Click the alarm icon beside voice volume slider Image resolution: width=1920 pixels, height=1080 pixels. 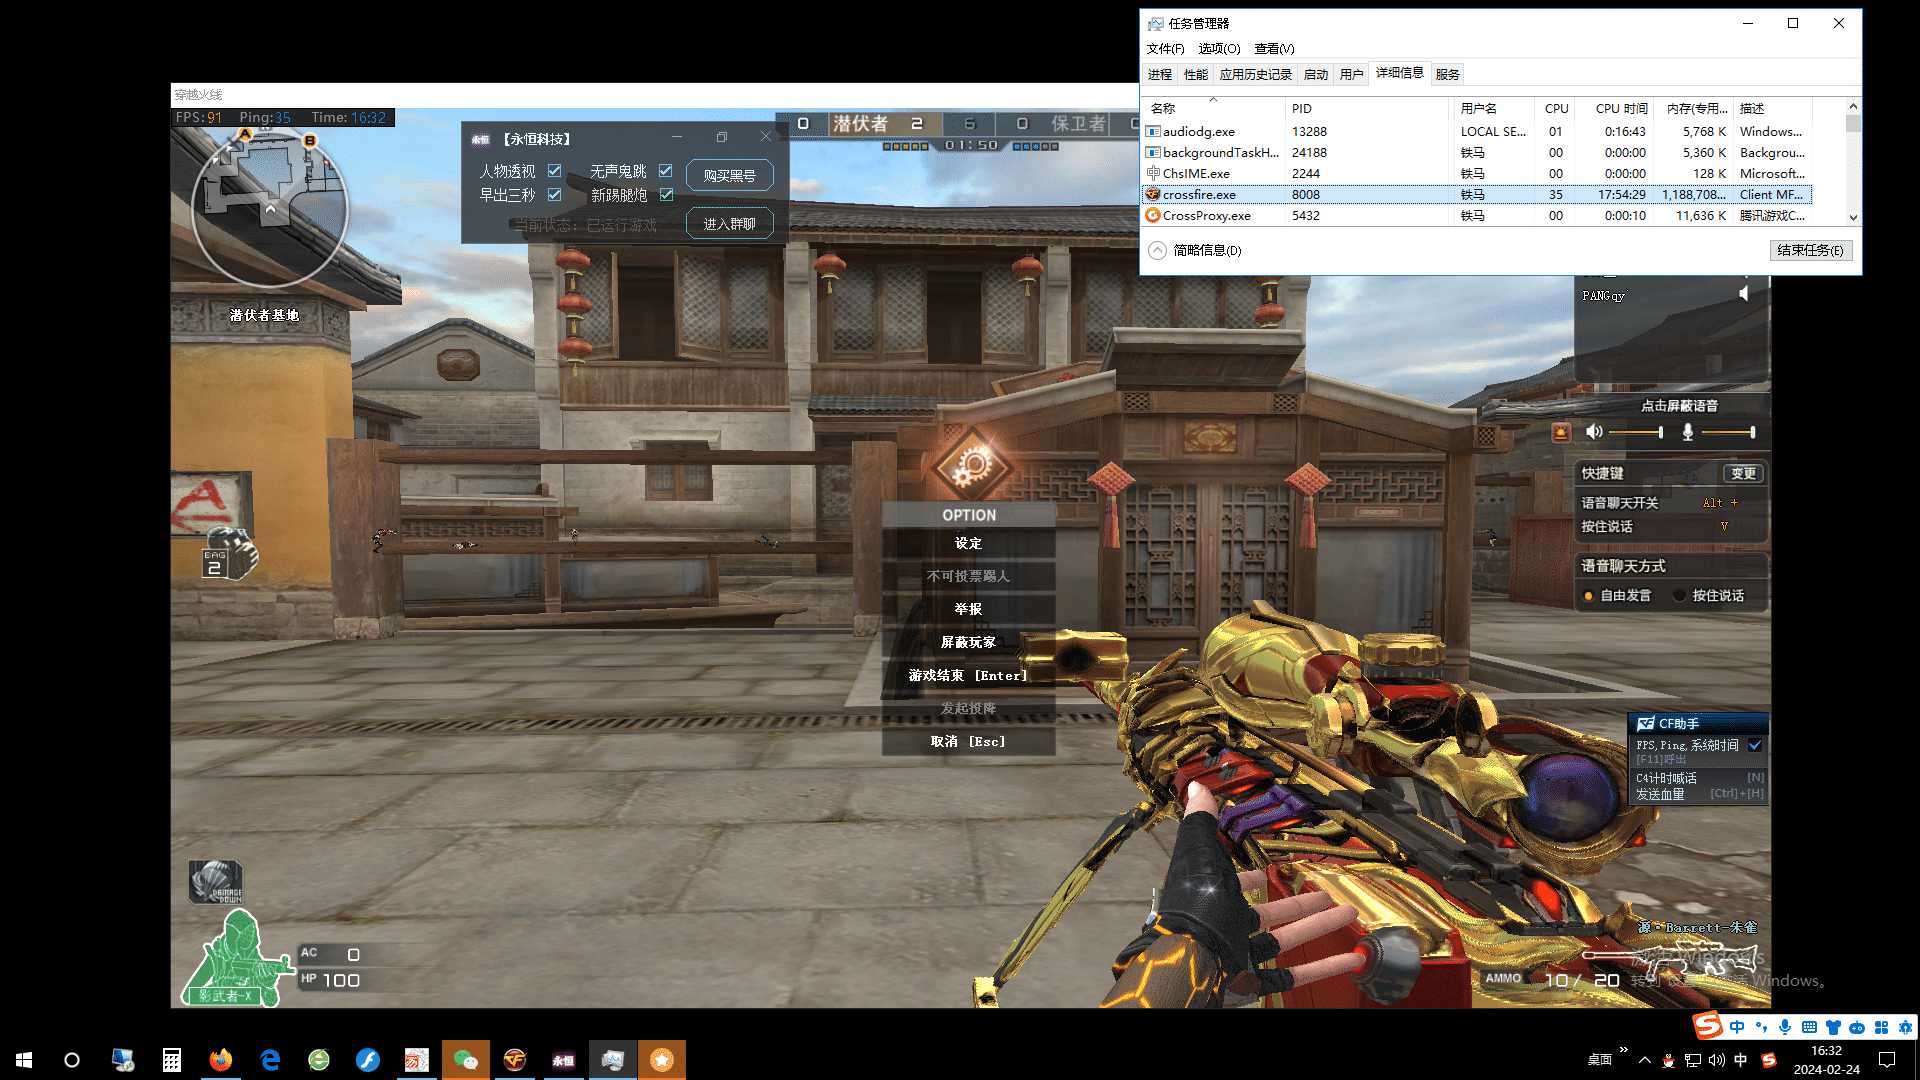1561,432
